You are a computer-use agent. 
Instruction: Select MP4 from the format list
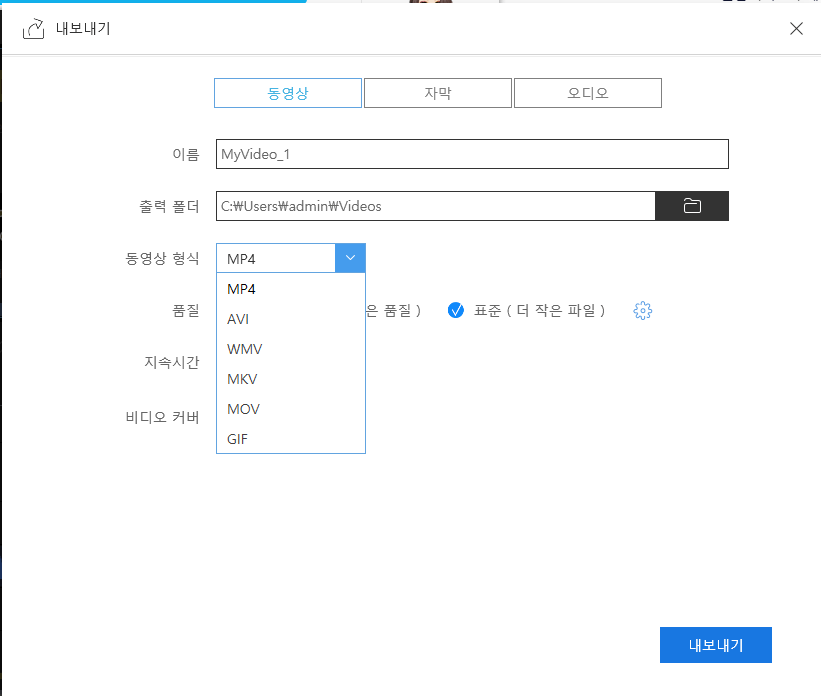(x=240, y=288)
